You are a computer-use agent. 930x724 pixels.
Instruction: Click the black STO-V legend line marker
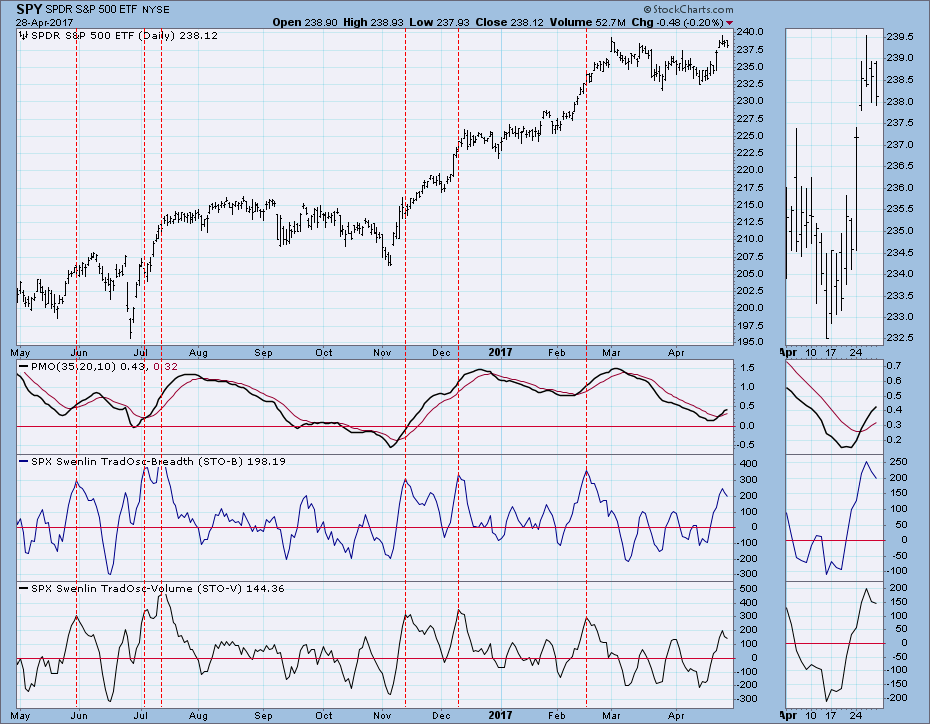pos(24,588)
